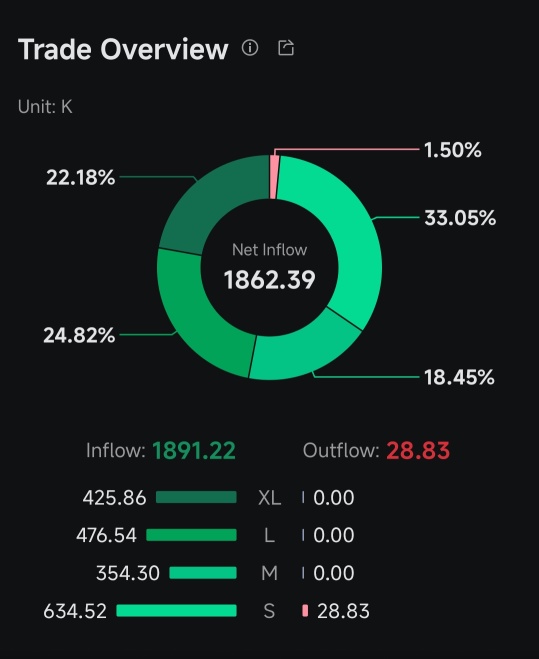Tap the S order size label

(x=270, y=611)
